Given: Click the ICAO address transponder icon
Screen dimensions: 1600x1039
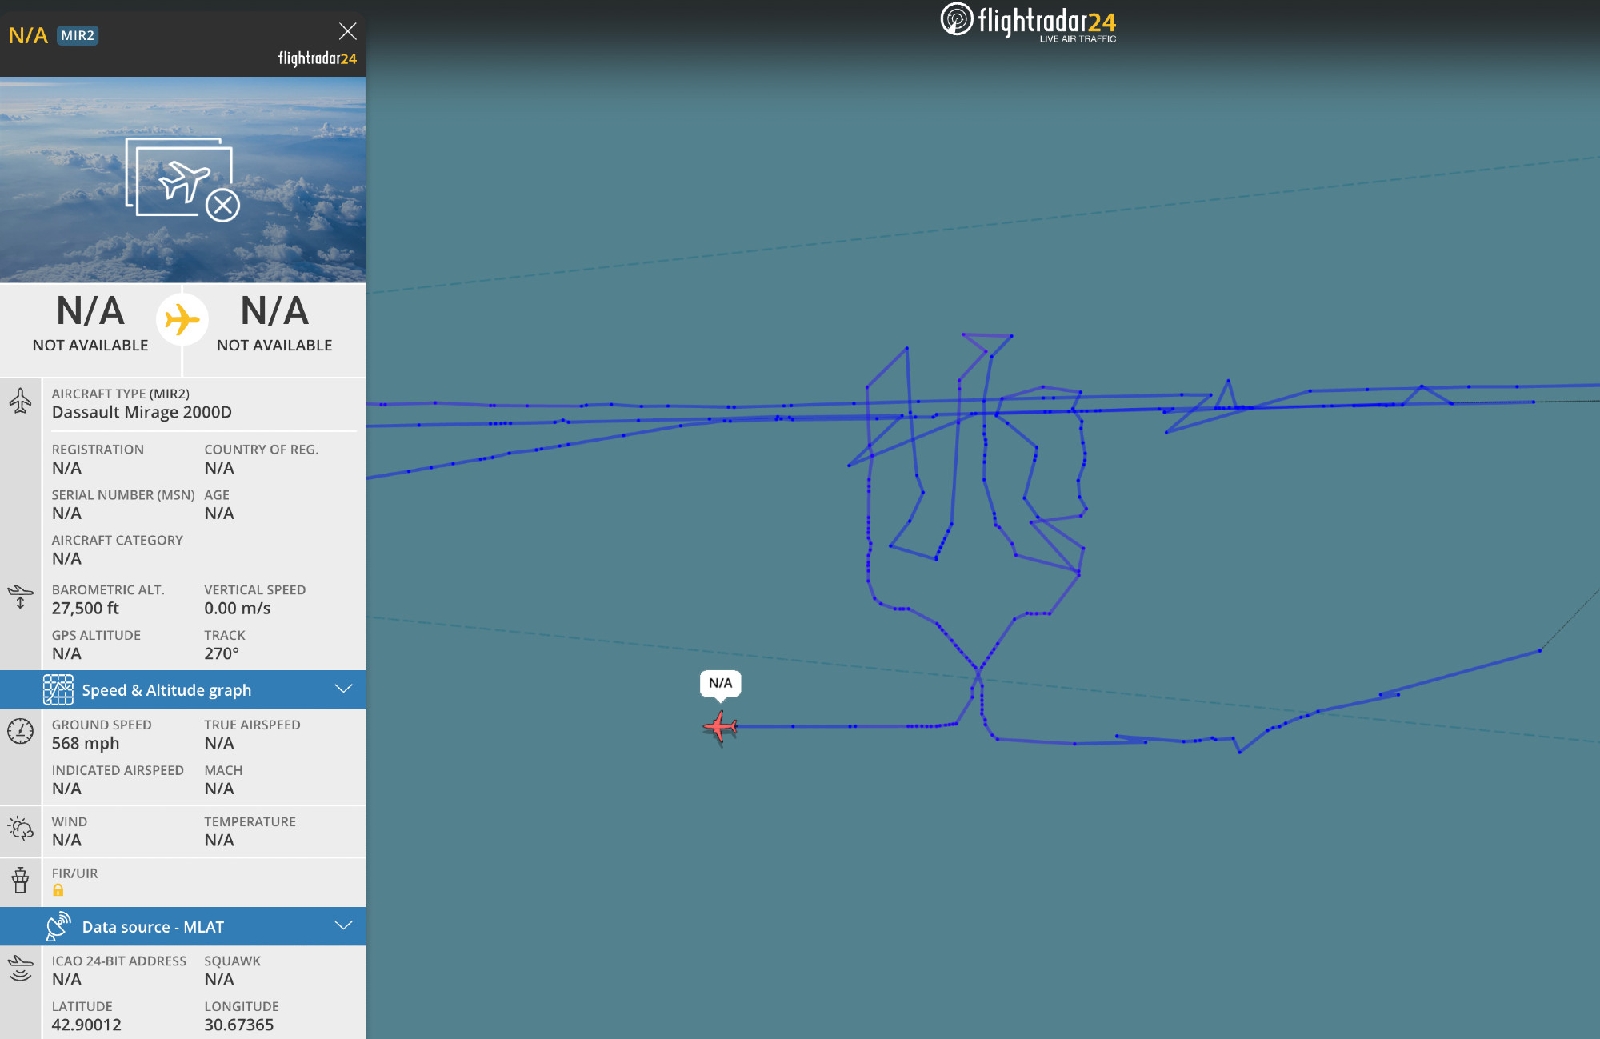Looking at the screenshot, I should click(x=20, y=969).
